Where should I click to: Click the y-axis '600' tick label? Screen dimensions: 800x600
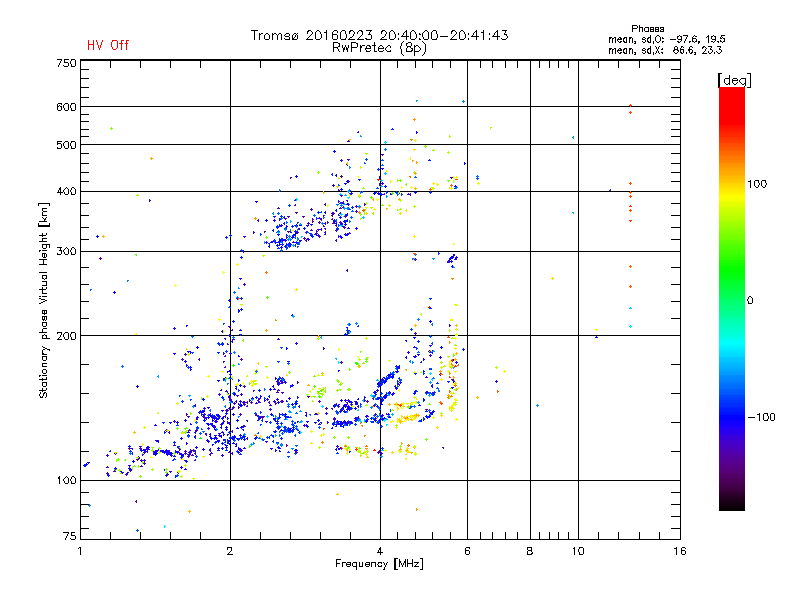click(66, 107)
